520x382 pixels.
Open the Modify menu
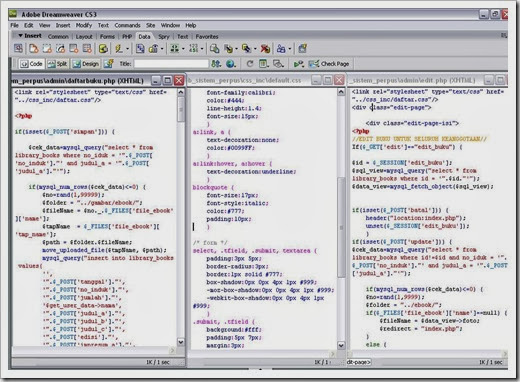point(84,25)
